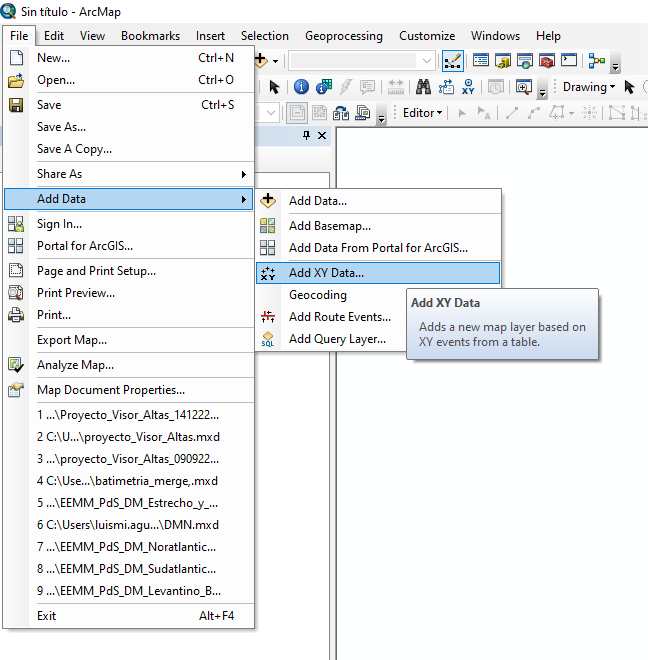Click the Hyperlink lightning bolt tool
The image size is (648, 660).
[346, 87]
